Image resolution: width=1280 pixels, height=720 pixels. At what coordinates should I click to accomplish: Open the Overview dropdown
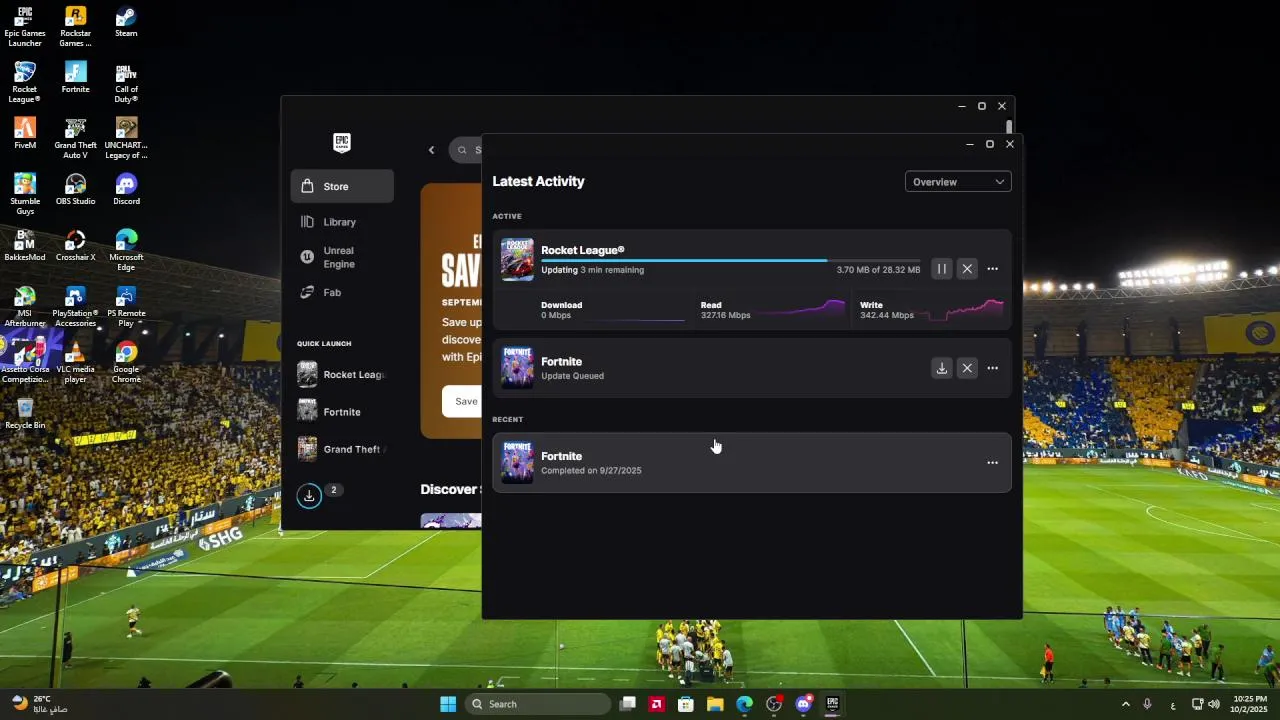pyautogui.click(x=958, y=182)
